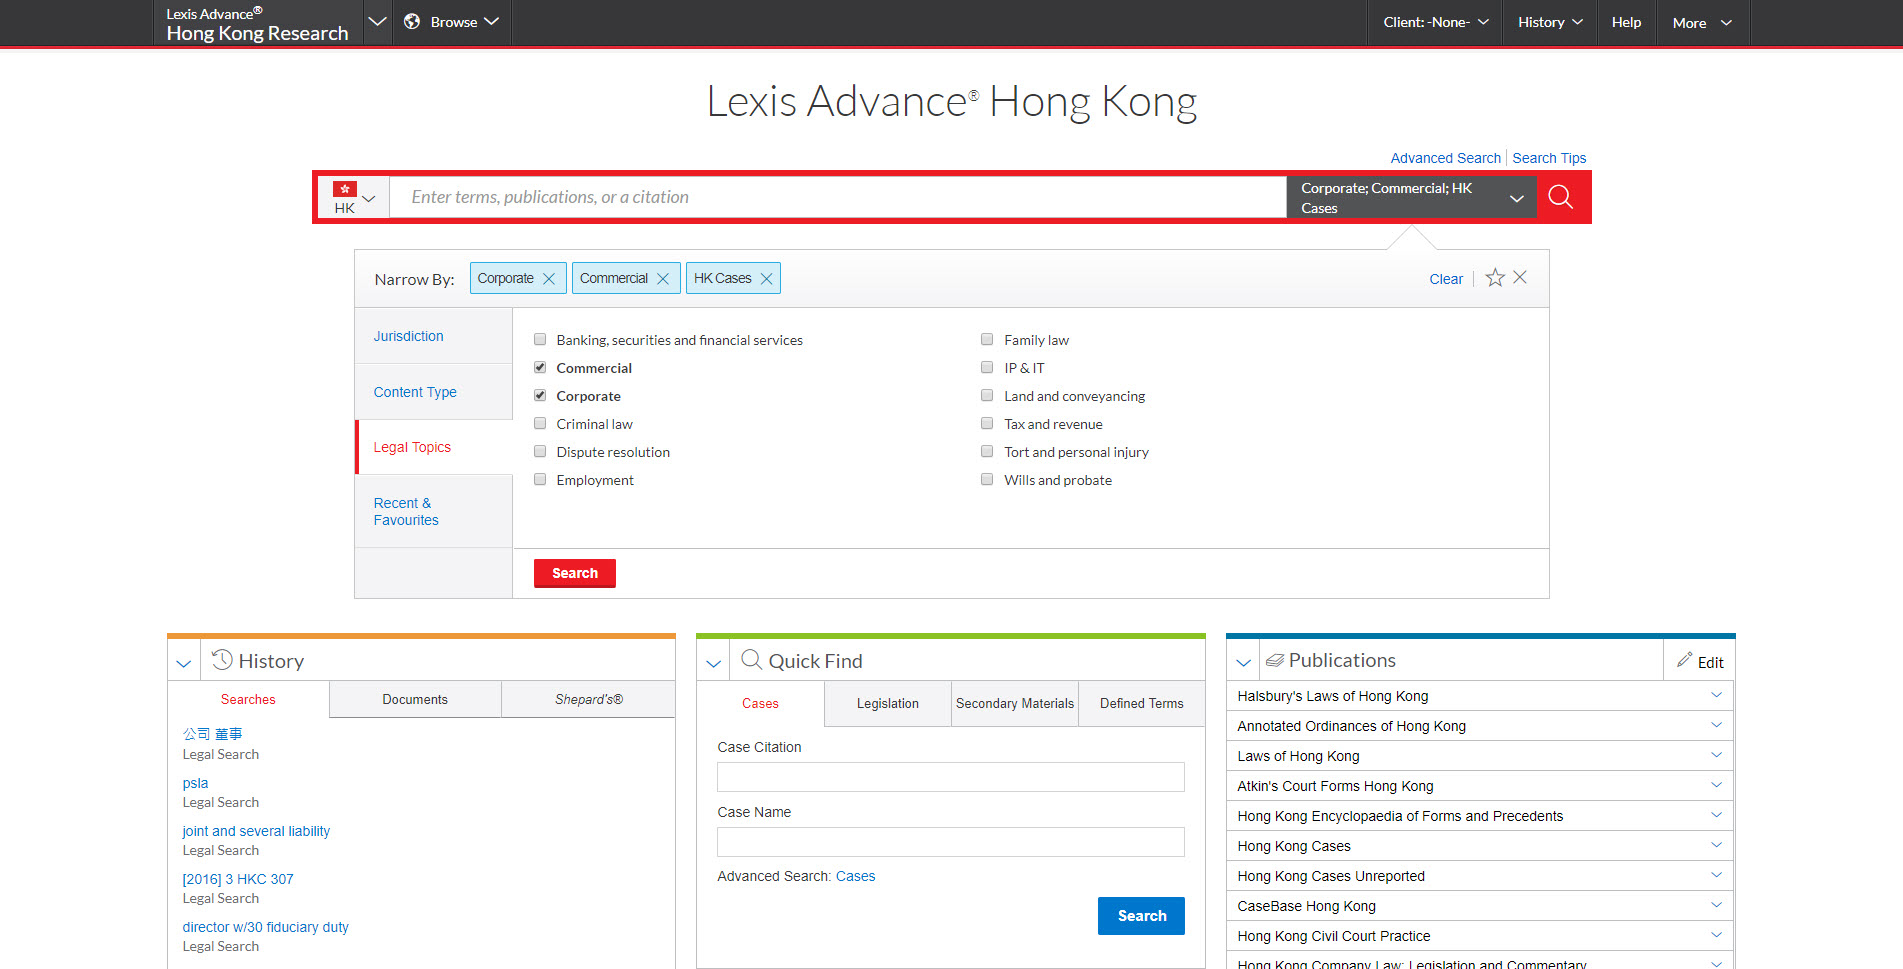The height and width of the screenshot is (969, 1903).
Task: Open Help in the top bar
Action: point(1626,22)
